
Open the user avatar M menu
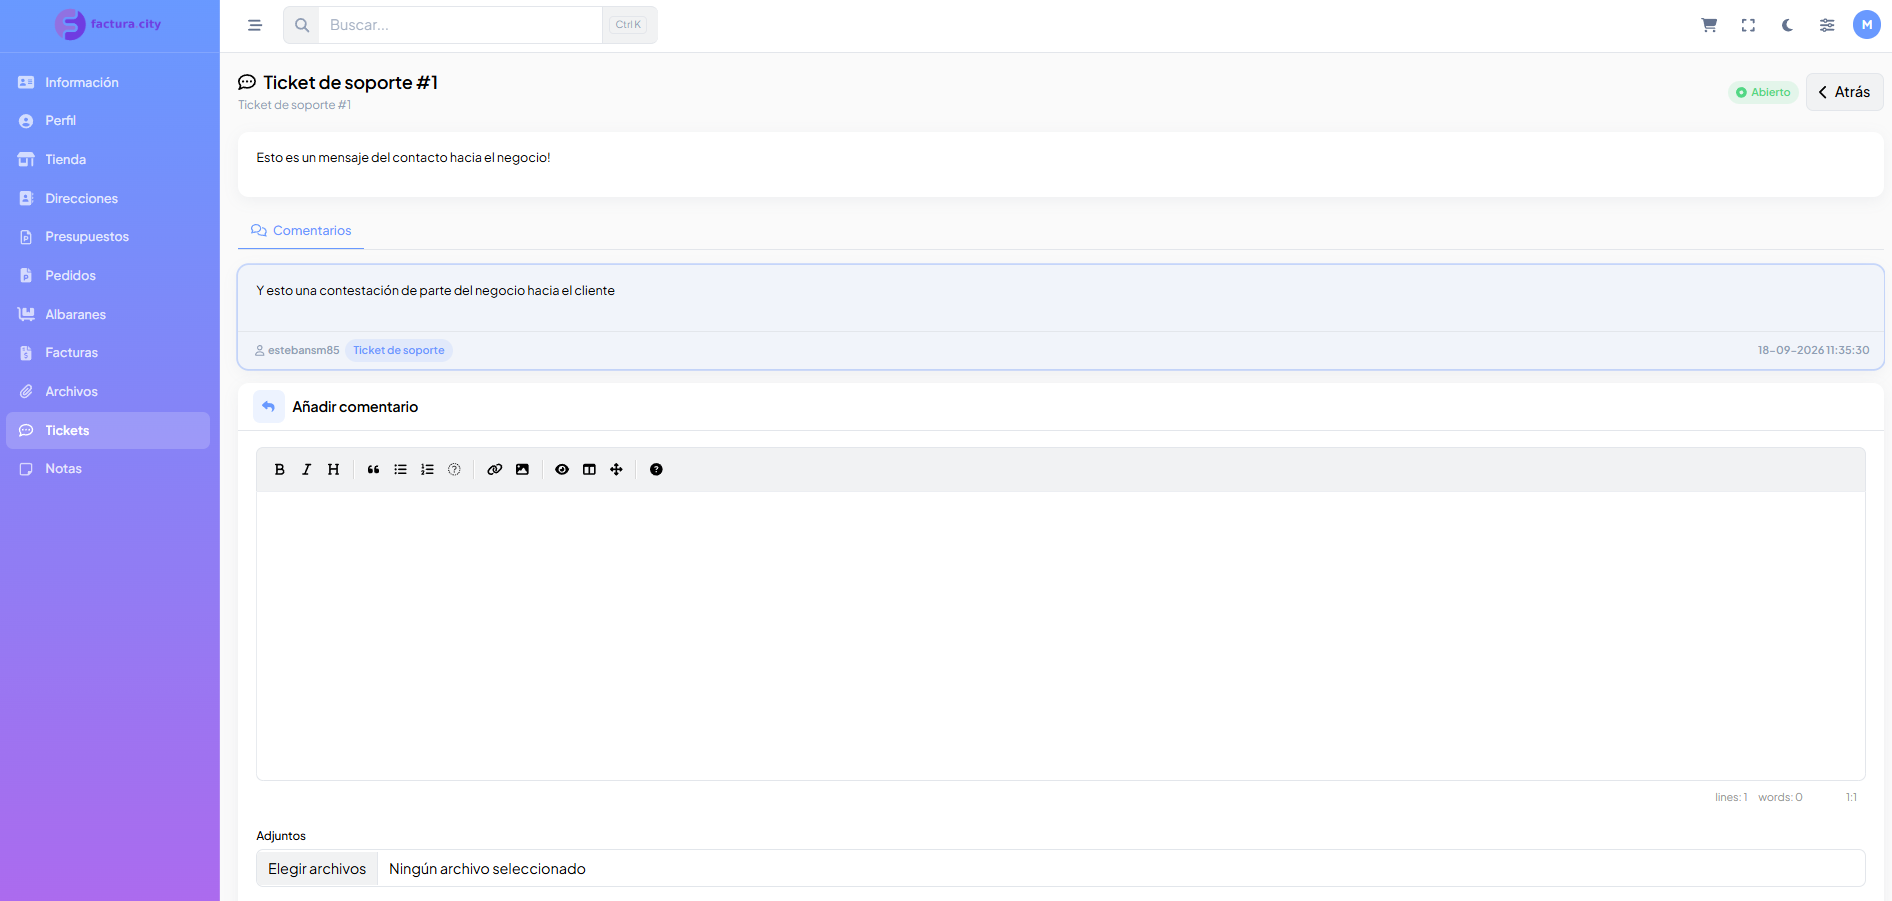[1866, 25]
